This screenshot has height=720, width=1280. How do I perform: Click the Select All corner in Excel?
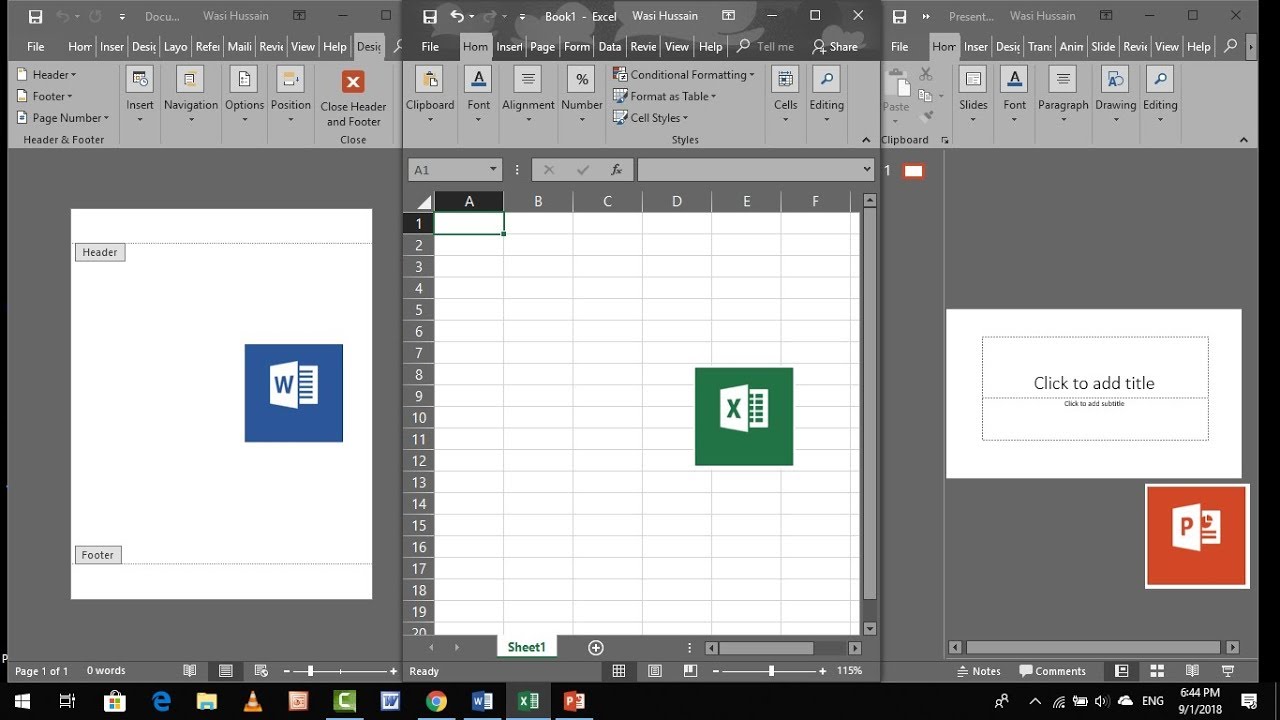pos(424,201)
